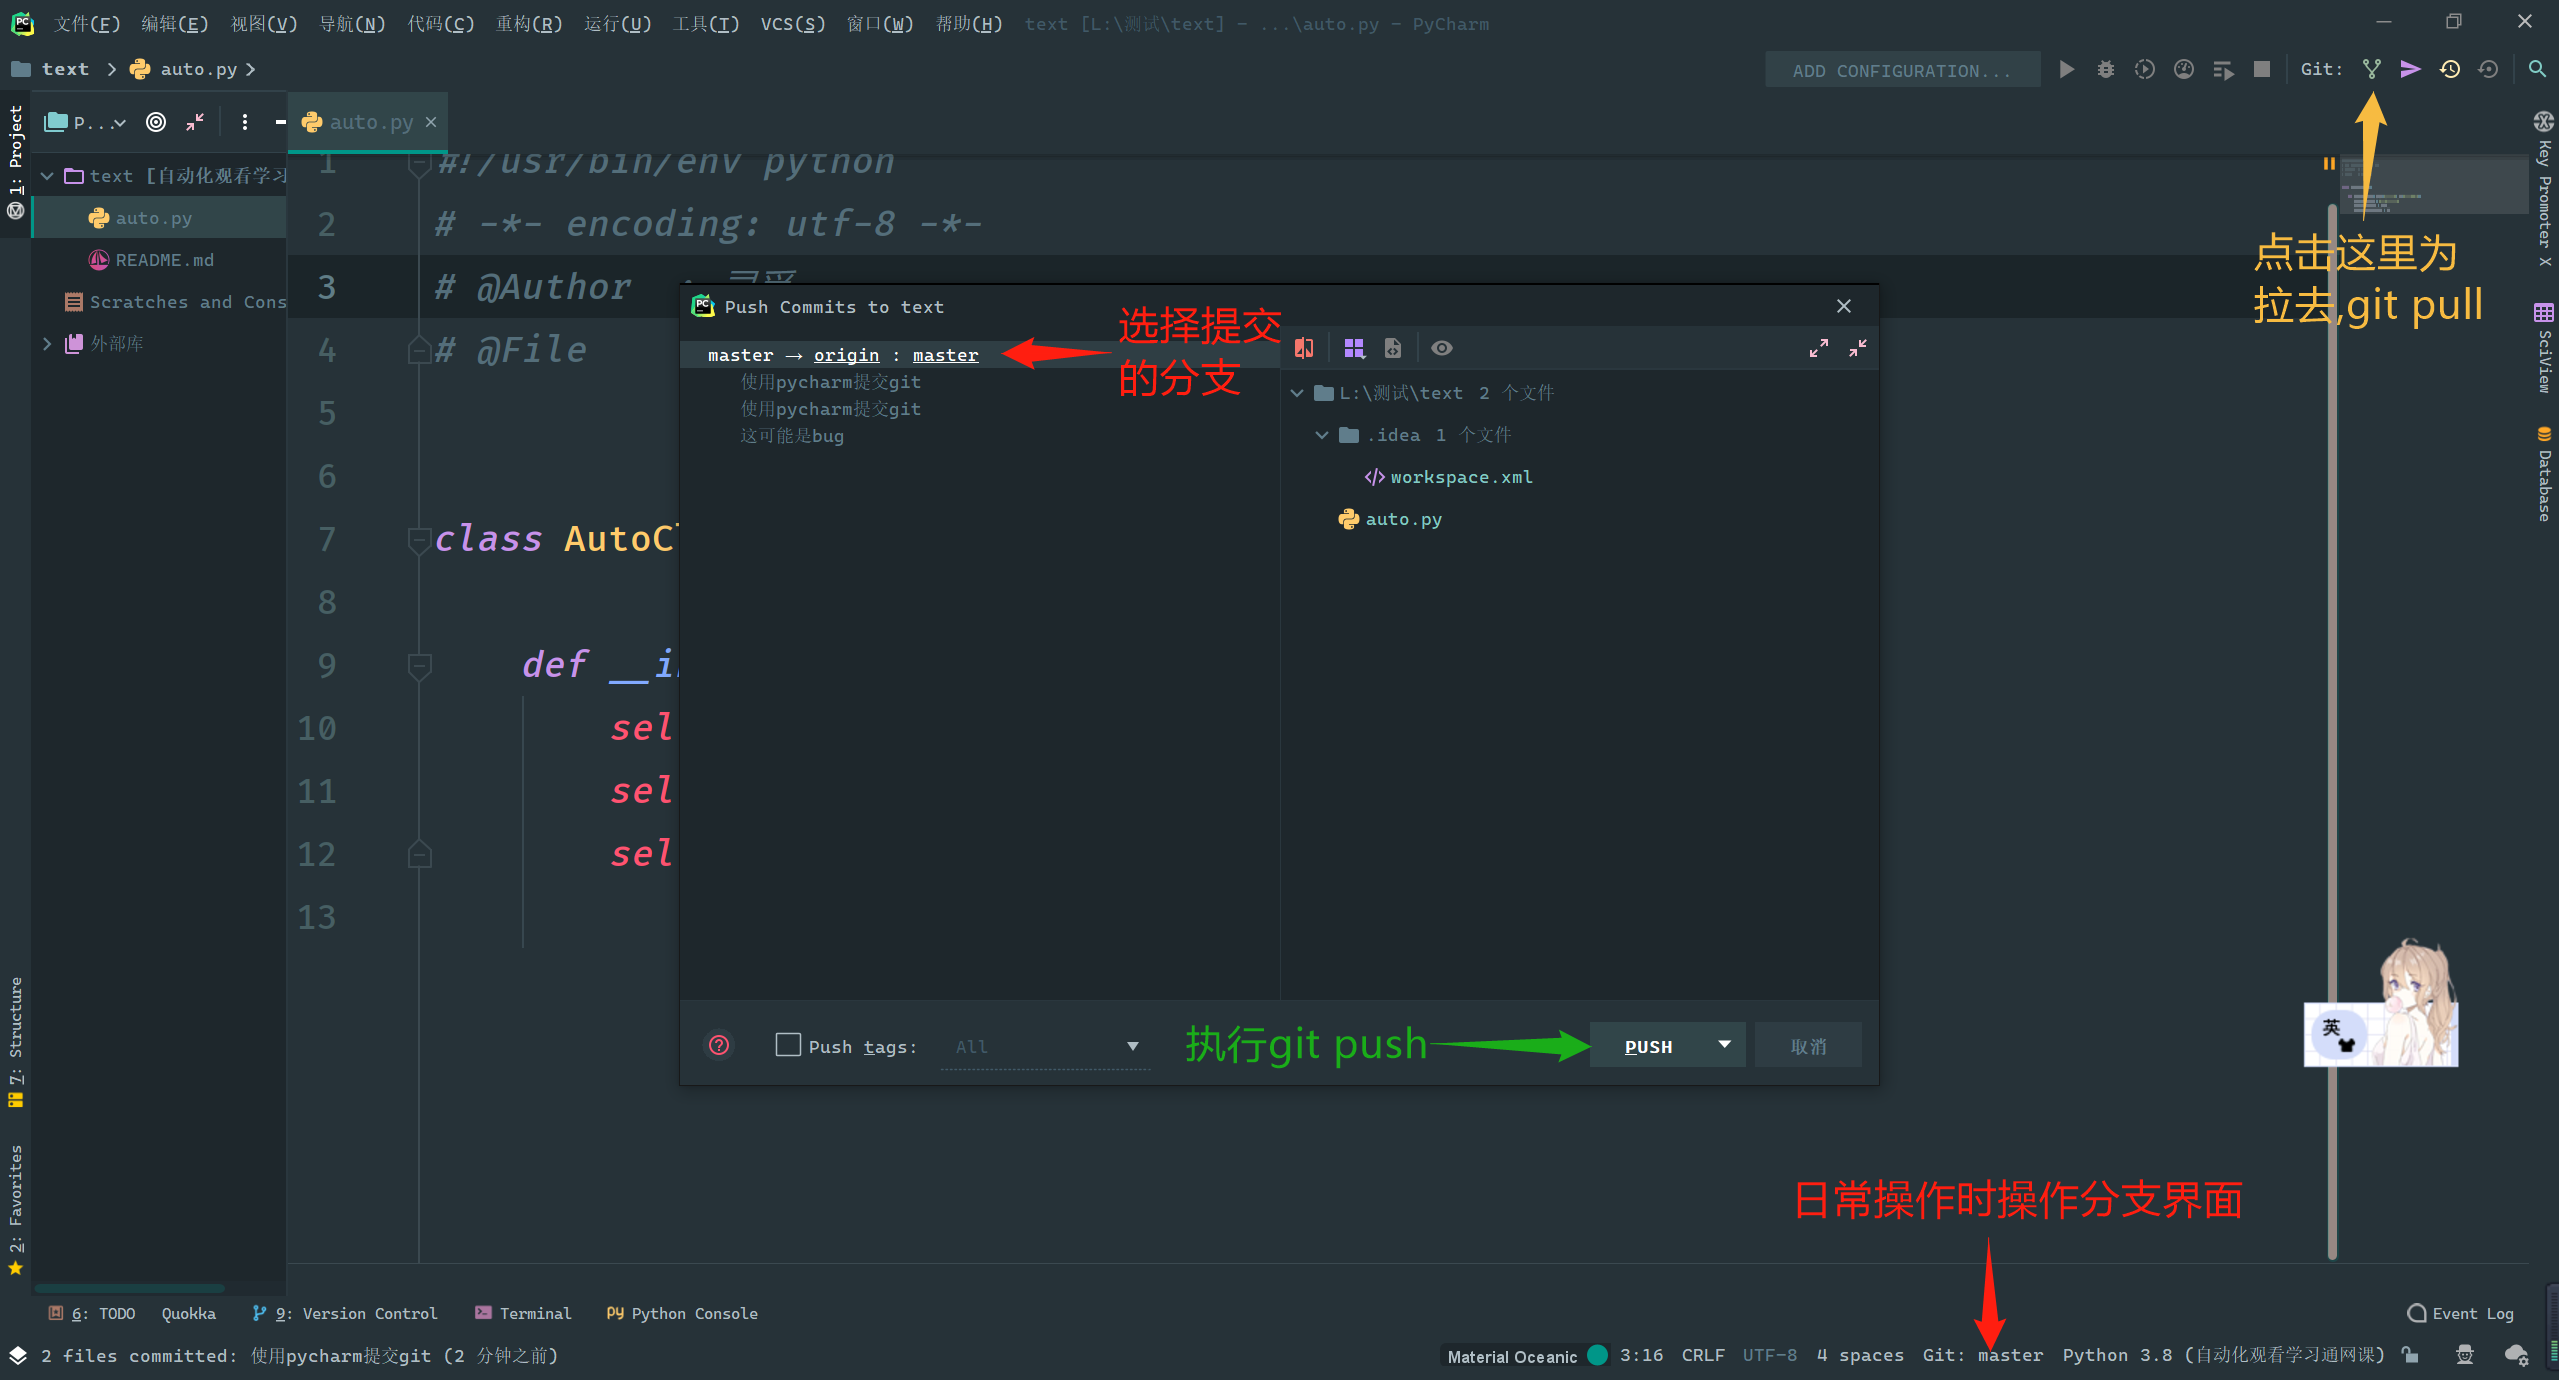Click the show diff icon in push dialog
This screenshot has height=1380, width=2559.
1304,348
